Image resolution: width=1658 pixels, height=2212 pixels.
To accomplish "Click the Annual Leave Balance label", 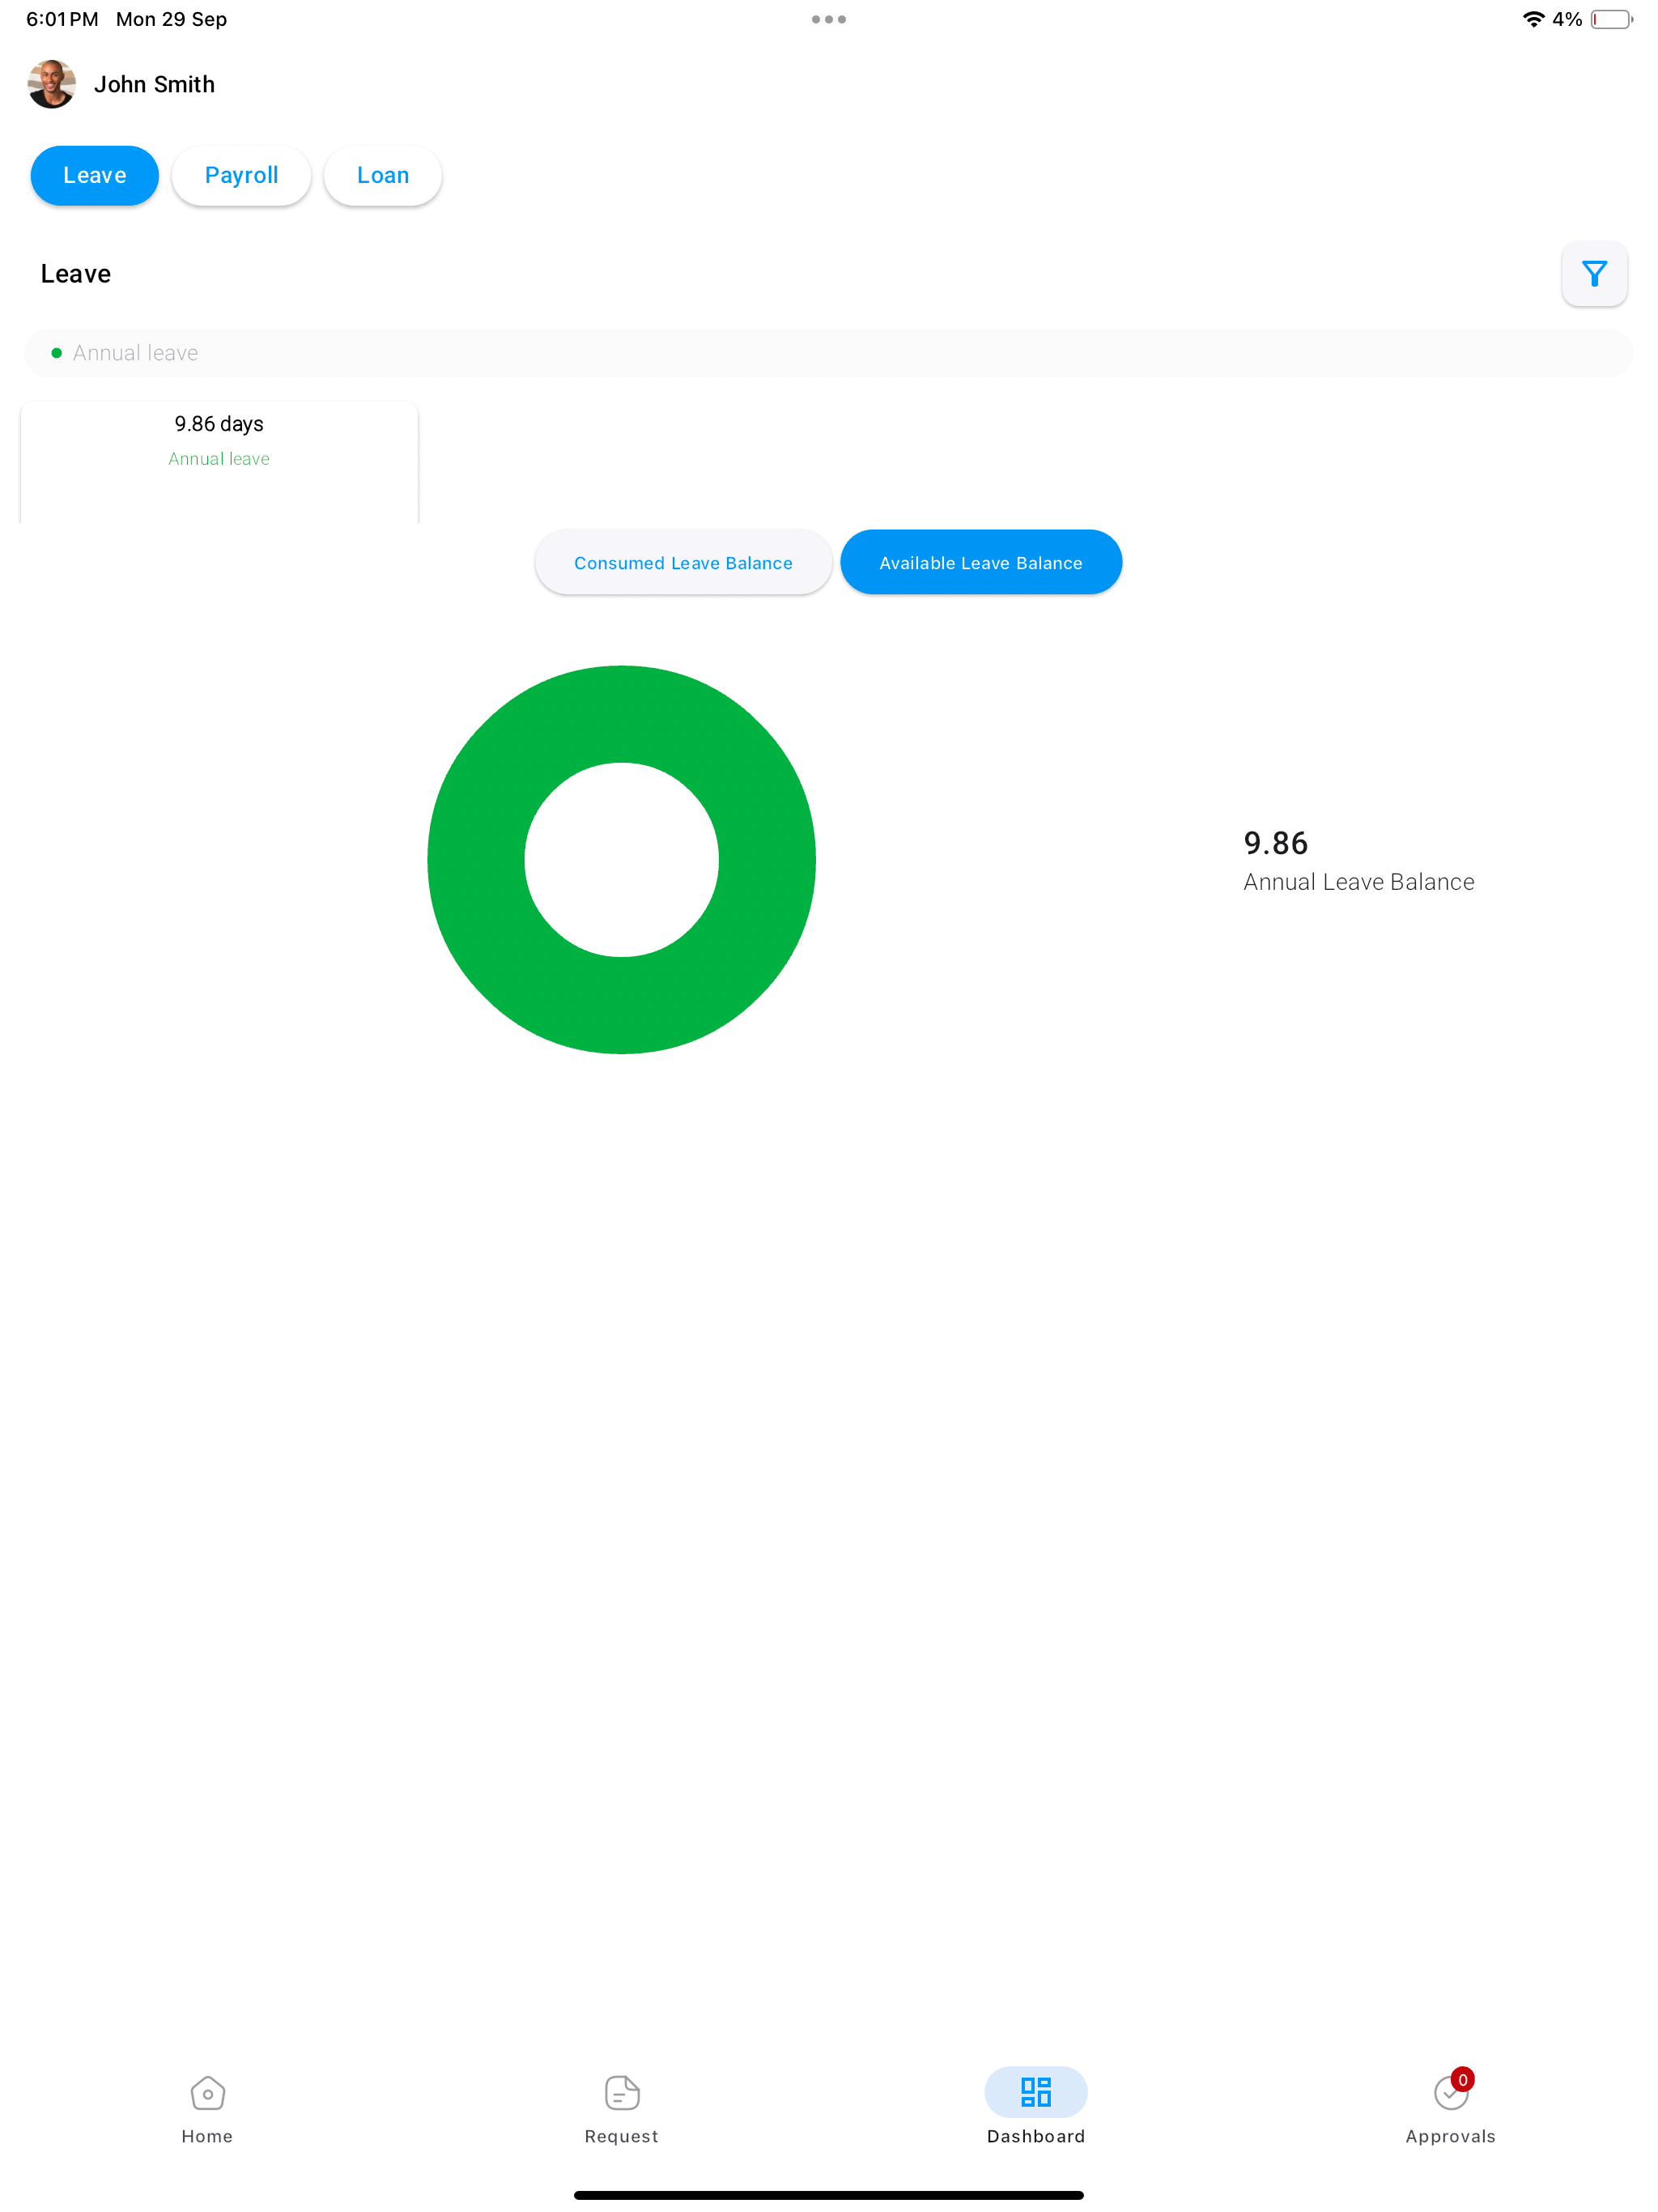I will pyautogui.click(x=1358, y=882).
